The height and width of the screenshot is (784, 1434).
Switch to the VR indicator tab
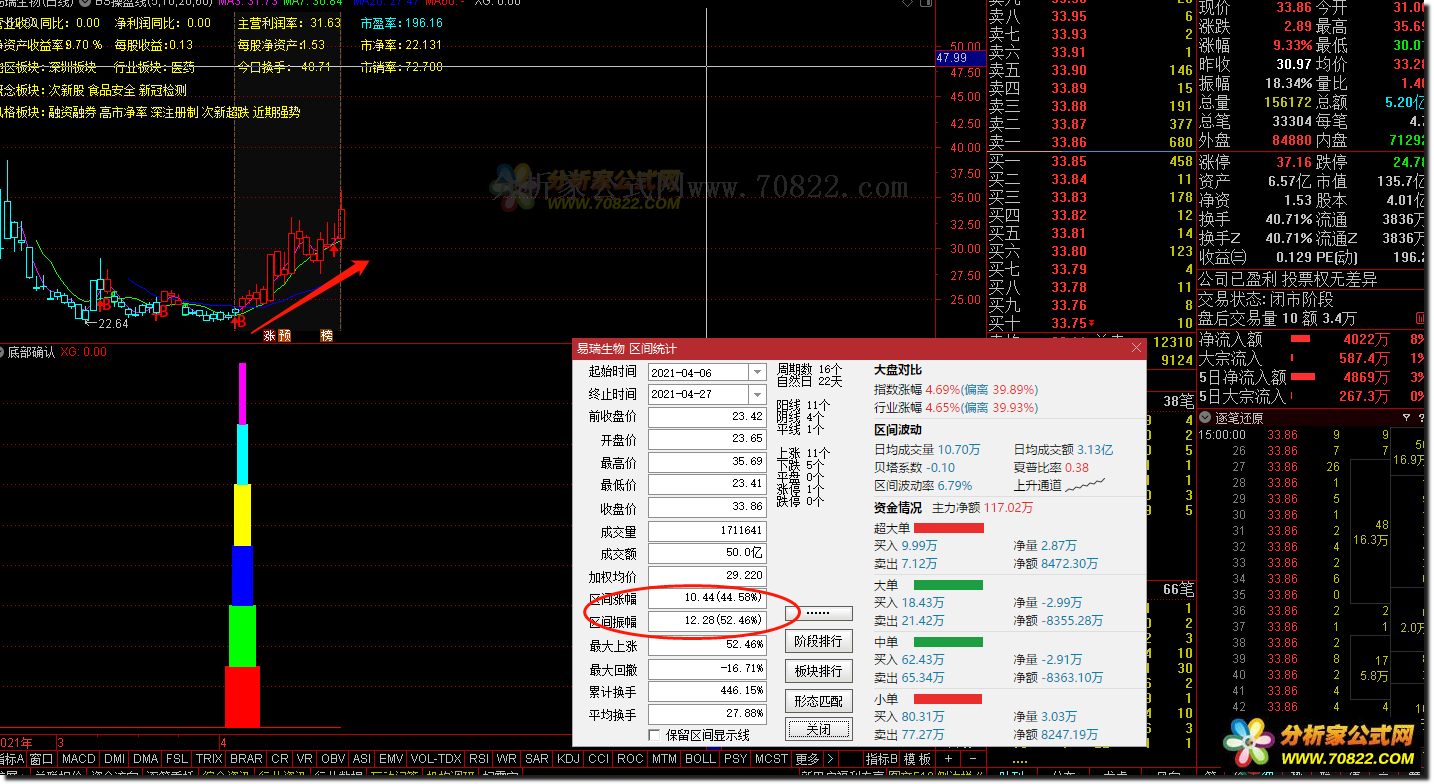[304, 759]
